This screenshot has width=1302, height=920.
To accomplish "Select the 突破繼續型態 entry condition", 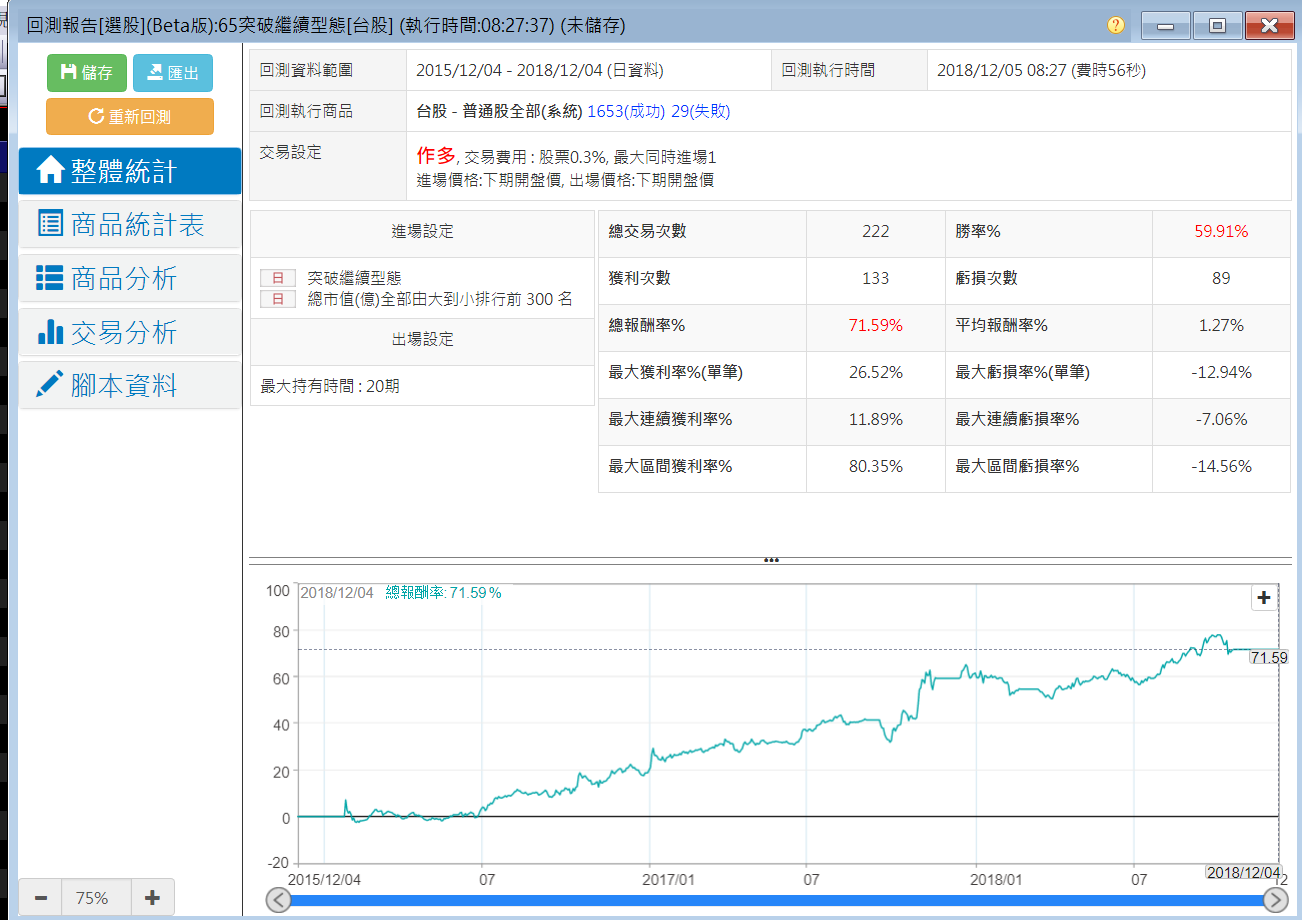I will [x=354, y=278].
